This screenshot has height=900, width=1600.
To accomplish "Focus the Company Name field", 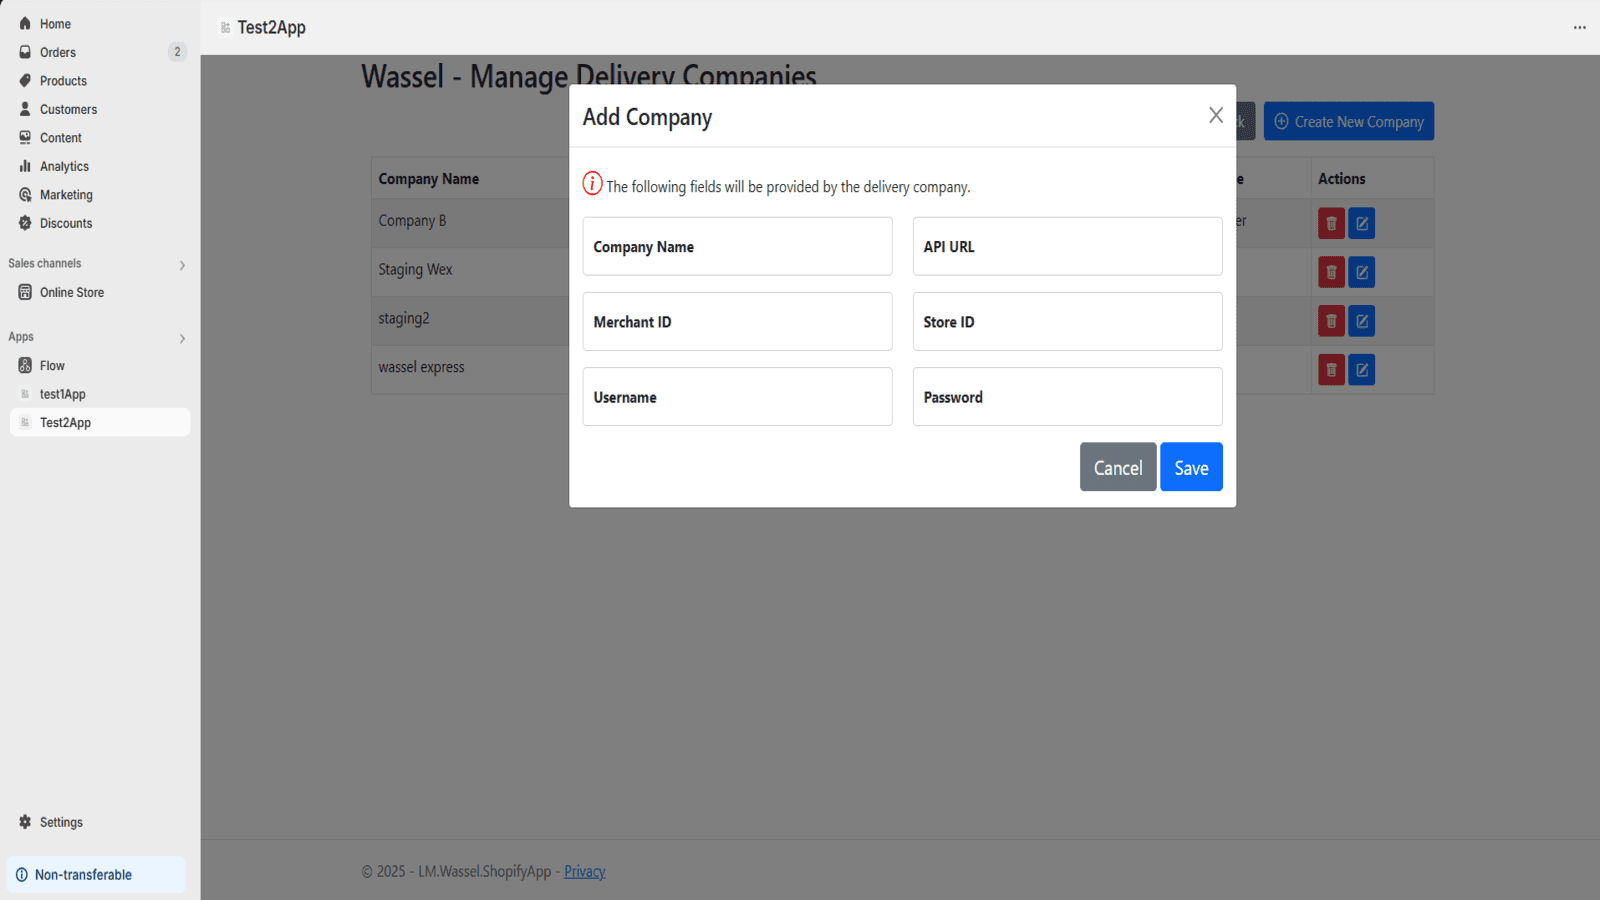I will pos(738,246).
